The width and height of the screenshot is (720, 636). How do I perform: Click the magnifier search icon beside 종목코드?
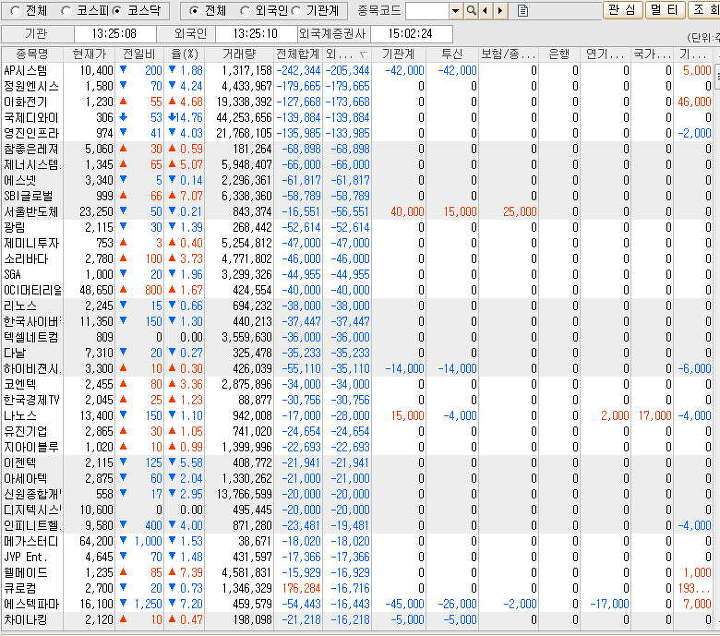pyautogui.click(x=471, y=11)
